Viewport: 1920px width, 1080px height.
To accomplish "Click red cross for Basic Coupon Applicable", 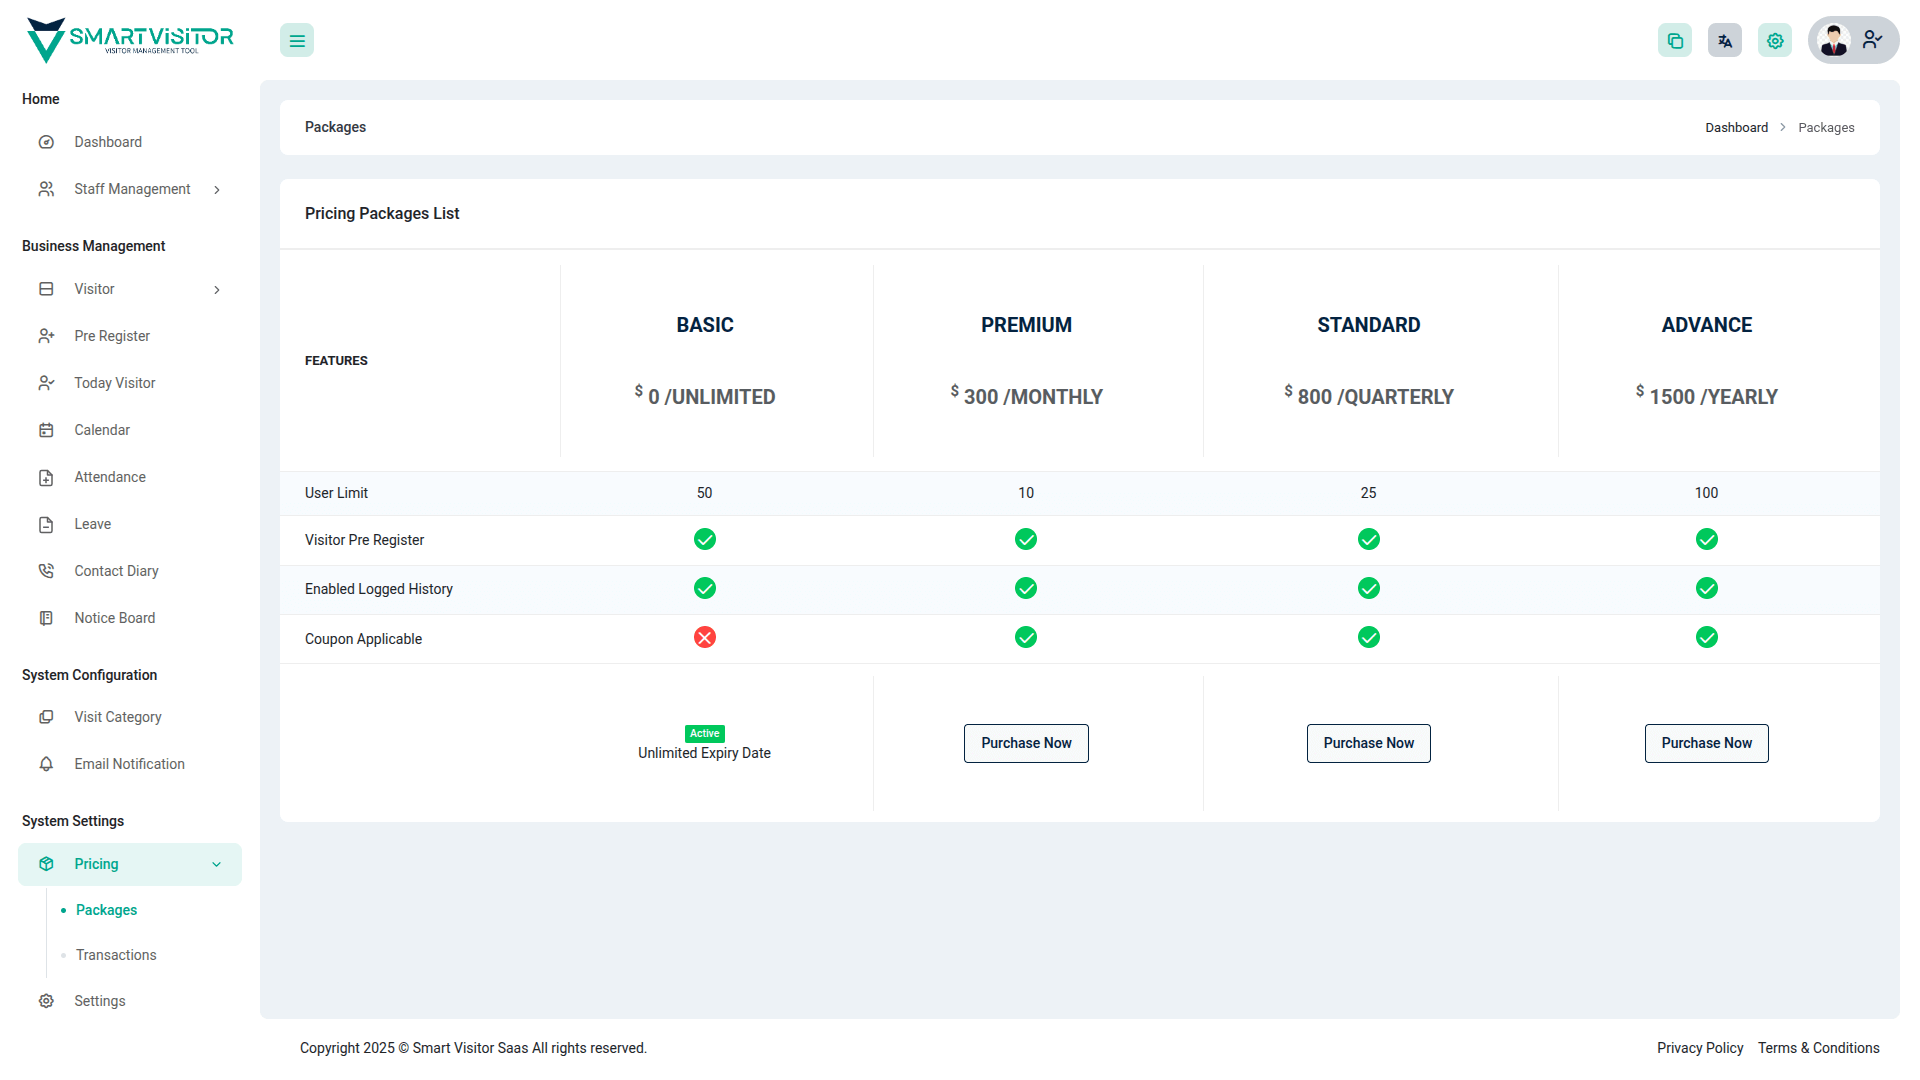I will point(705,638).
